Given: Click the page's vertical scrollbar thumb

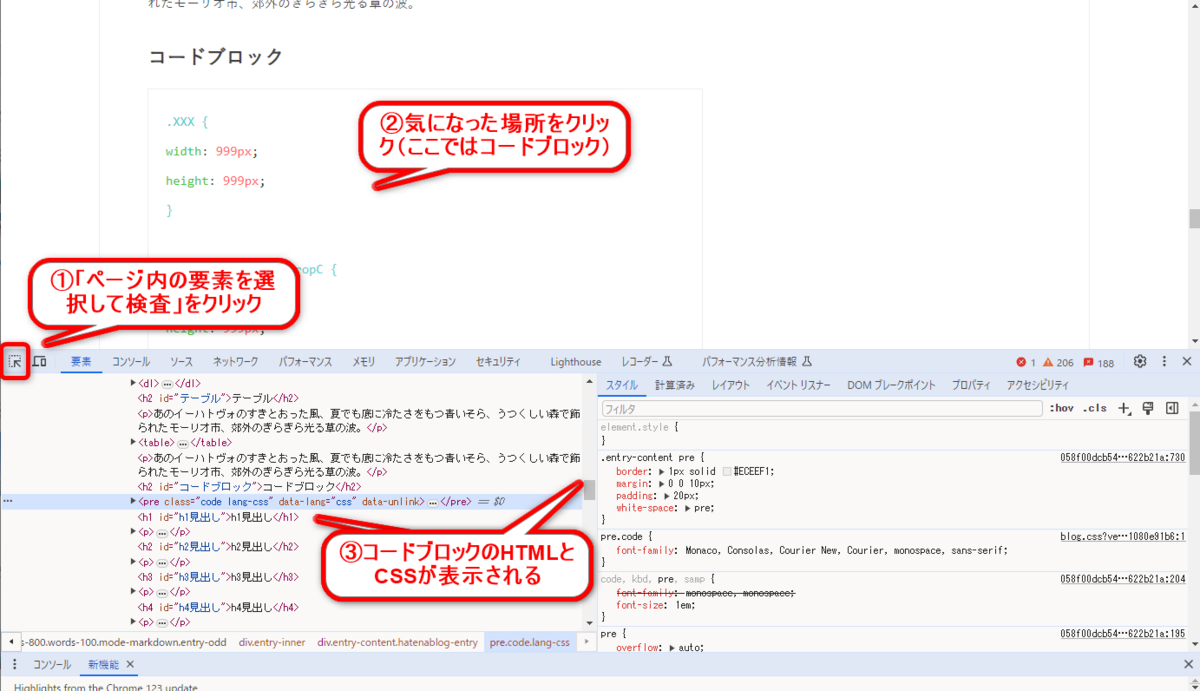Looking at the screenshot, I should coord(1194,219).
